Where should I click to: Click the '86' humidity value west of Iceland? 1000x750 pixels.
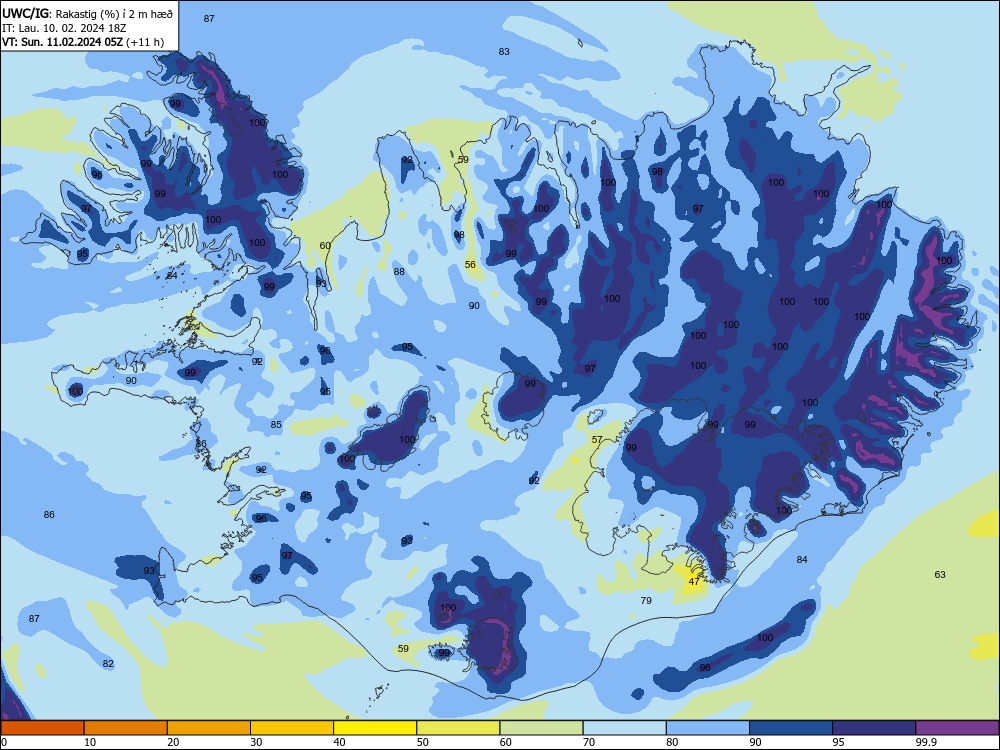pos(49,515)
